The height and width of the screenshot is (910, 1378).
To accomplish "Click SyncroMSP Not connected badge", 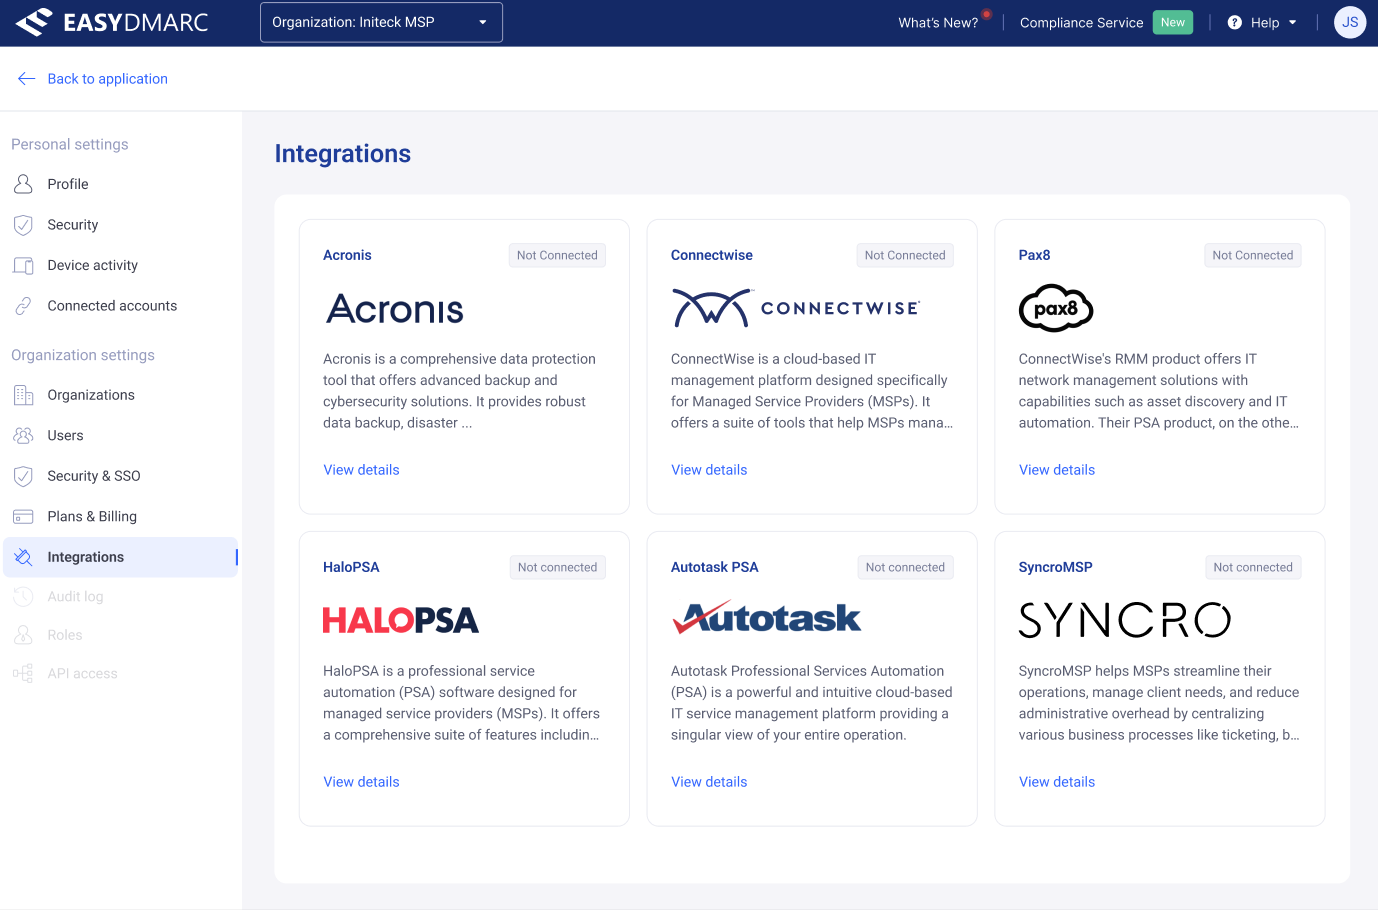I will (1253, 567).
